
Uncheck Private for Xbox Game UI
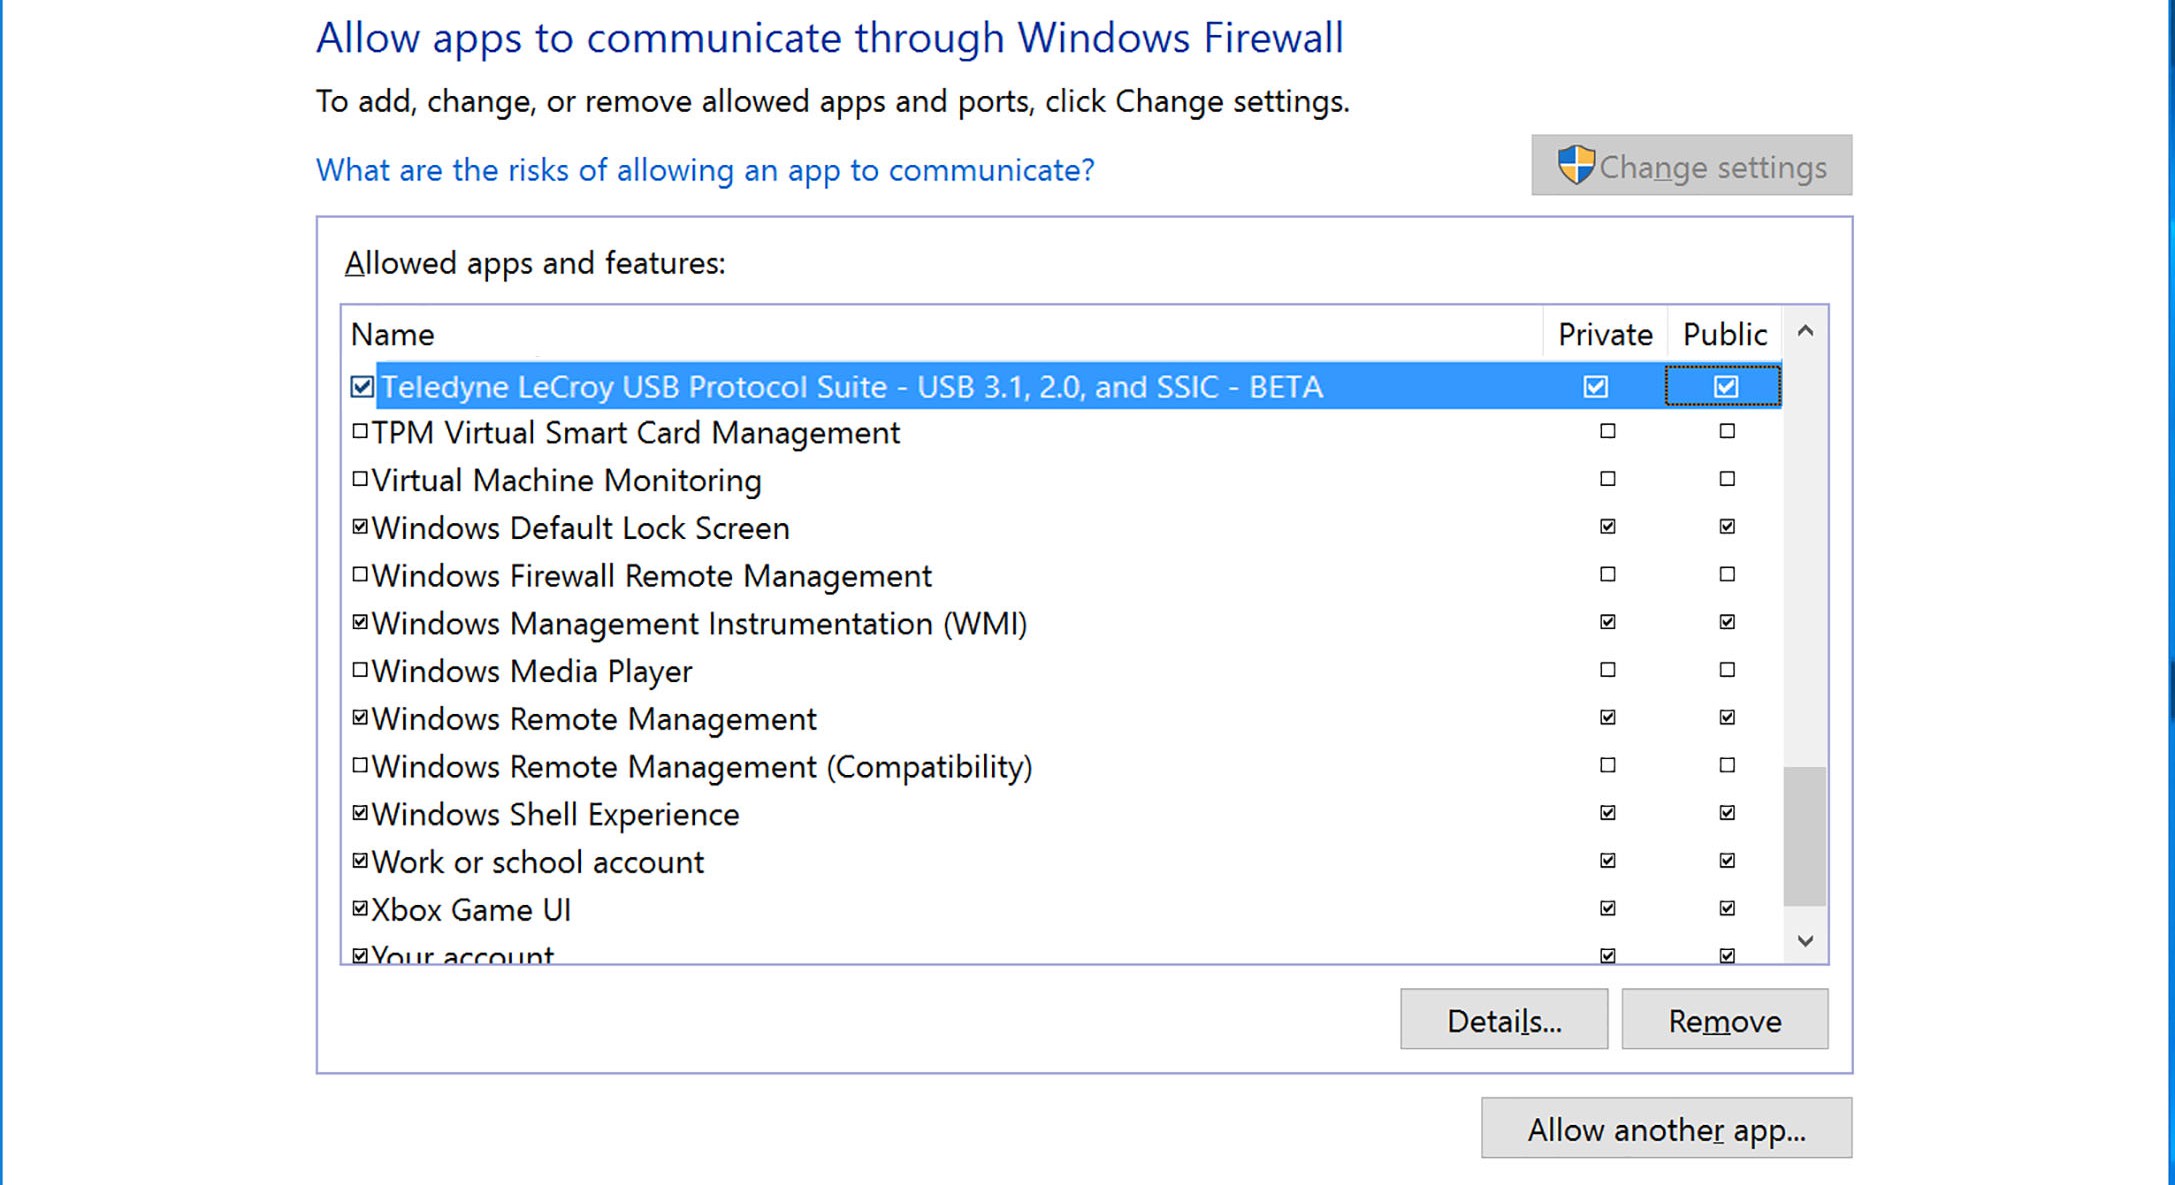[x=1607, y=908]
